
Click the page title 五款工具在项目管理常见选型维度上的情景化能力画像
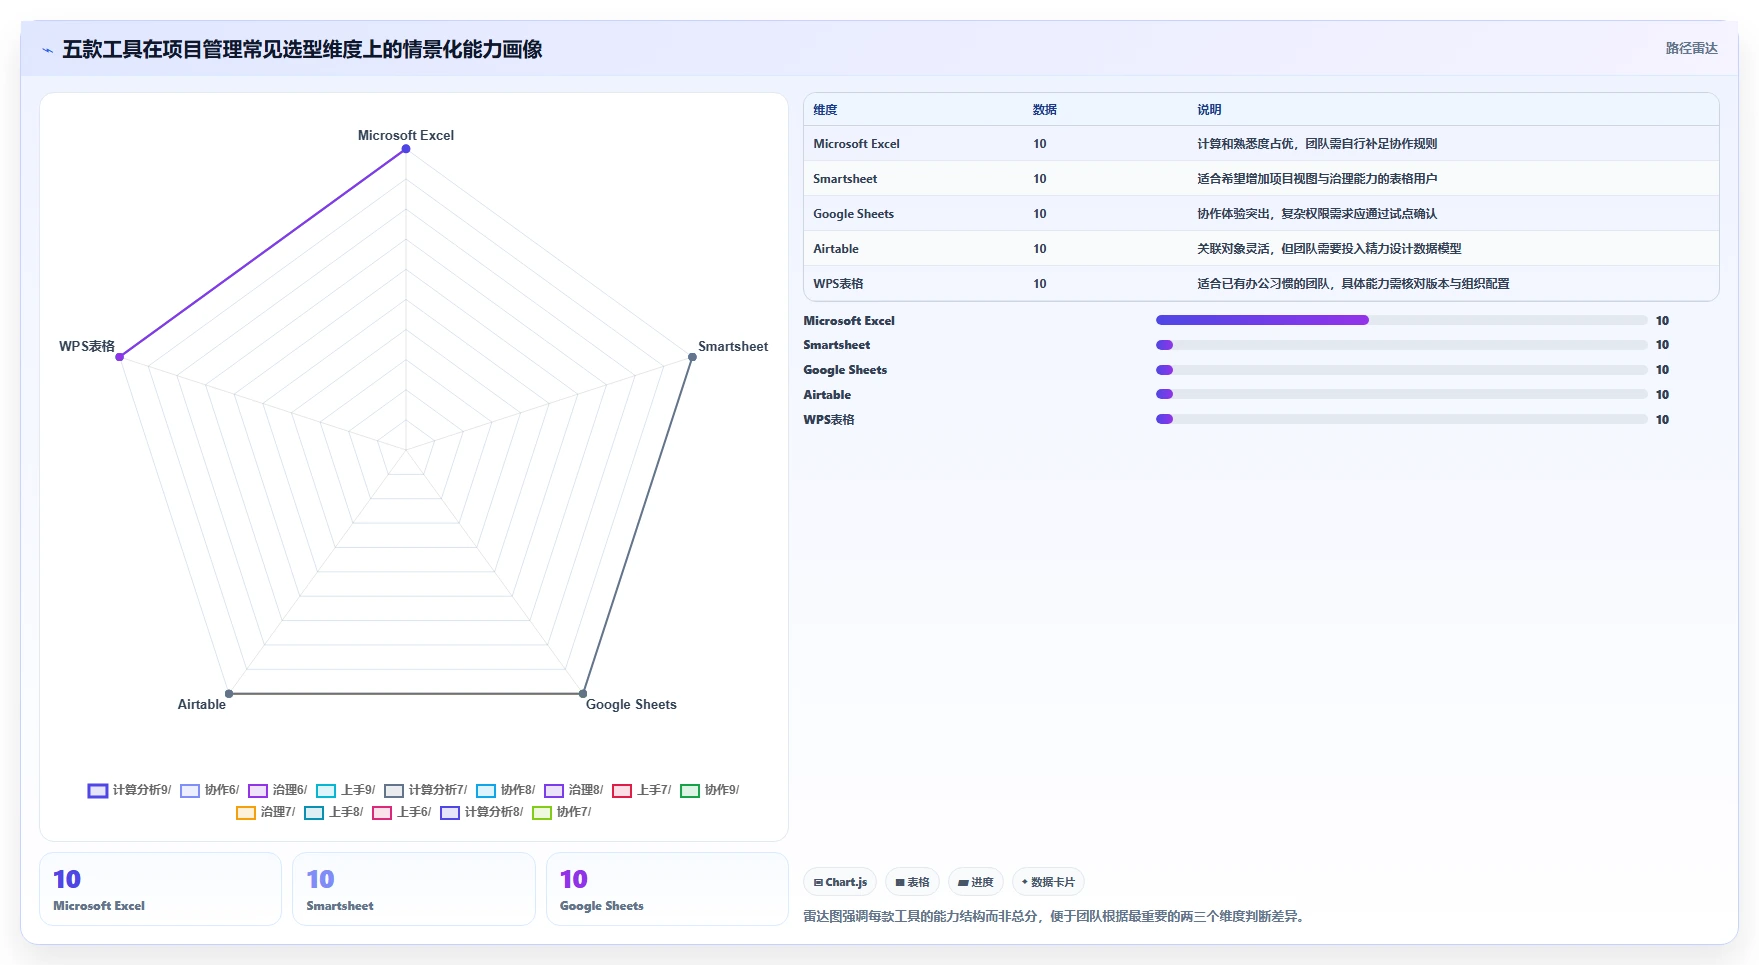point(302,49)
